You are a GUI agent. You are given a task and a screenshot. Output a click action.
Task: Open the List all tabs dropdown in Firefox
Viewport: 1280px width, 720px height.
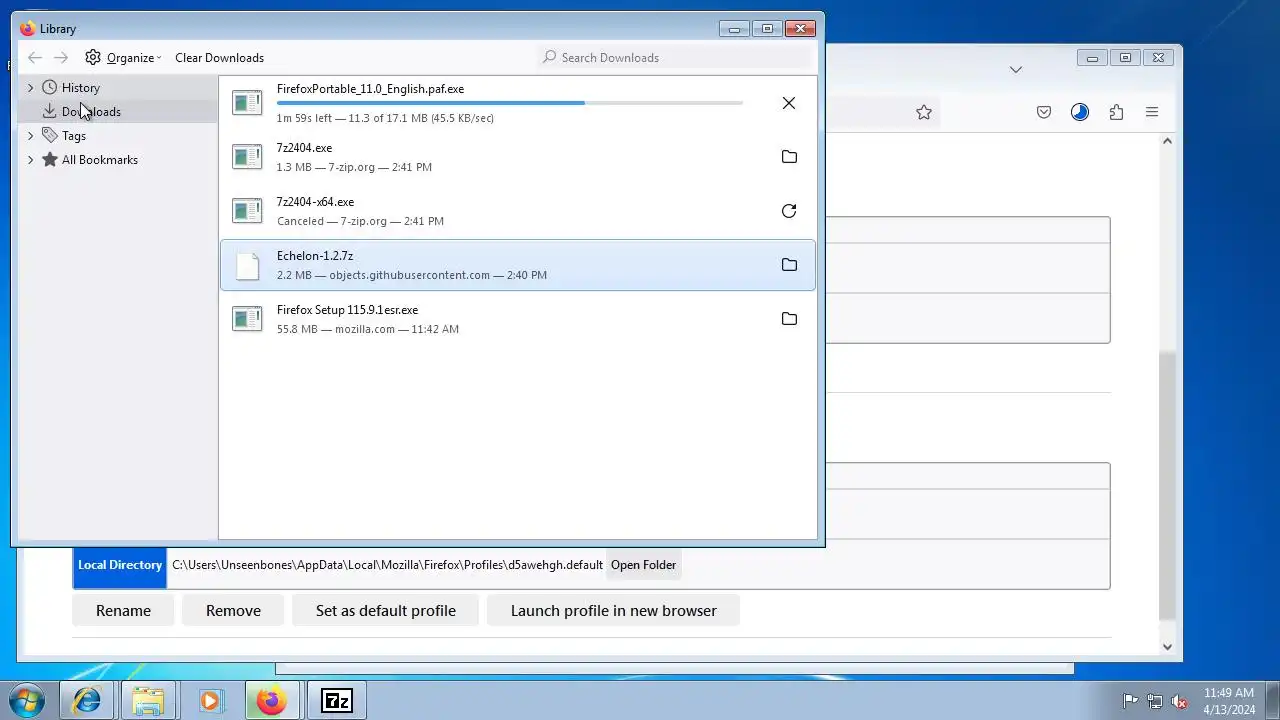pyautogui.click(x=1016, y=70)
